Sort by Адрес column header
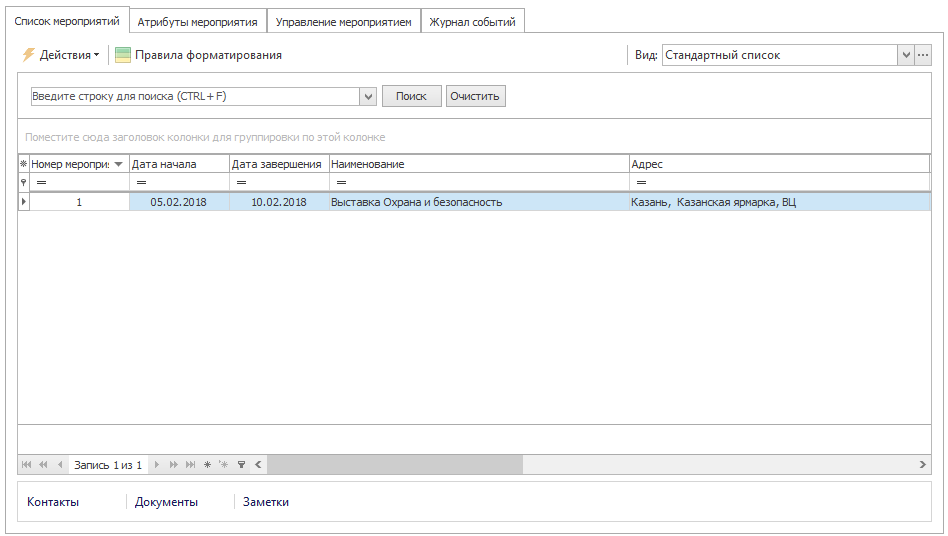 (779, 164)
